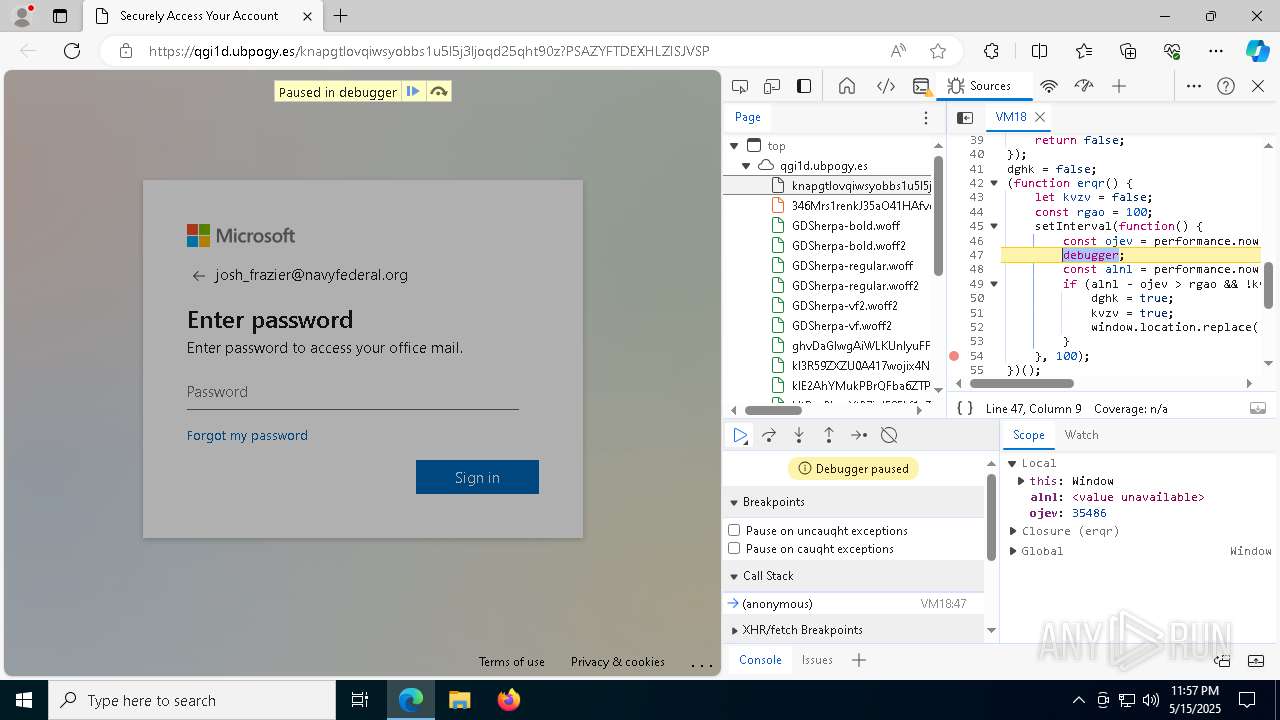Click the coverage download icon in status bar
Image resolution: width=1280 pixels, height=720 pixels.
tap(1258, 408)
